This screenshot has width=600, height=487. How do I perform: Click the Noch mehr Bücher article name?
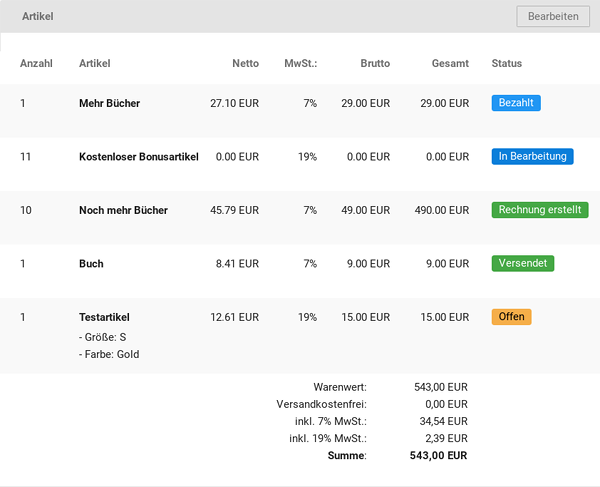123,210
